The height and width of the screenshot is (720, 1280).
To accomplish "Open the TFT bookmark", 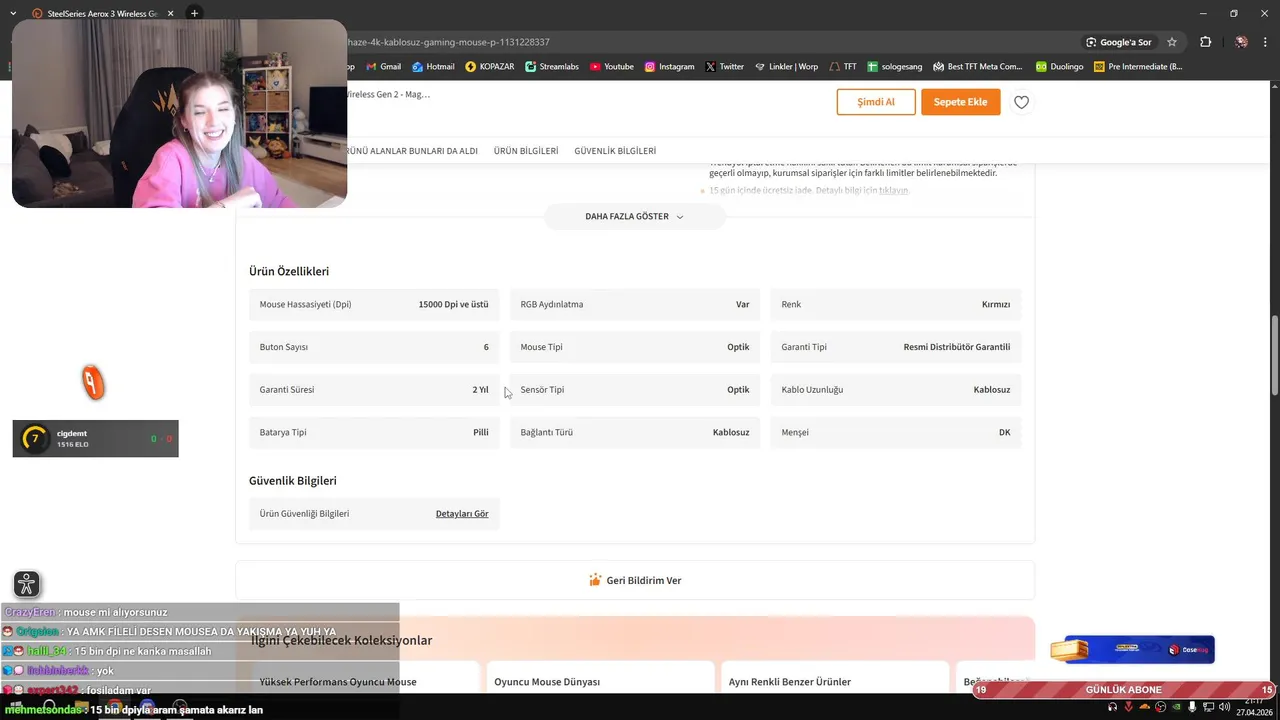I will [843, 67].
